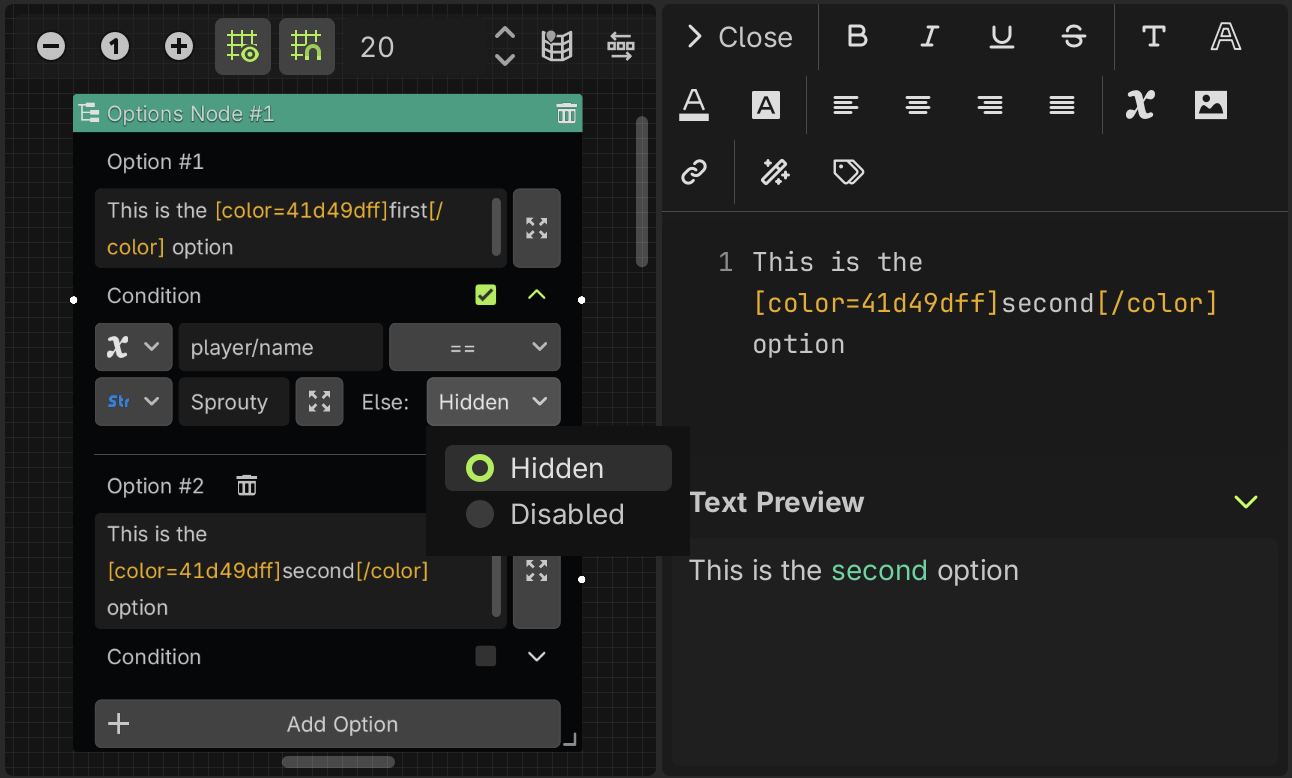Open the Else Hidden dropdown

494,401
